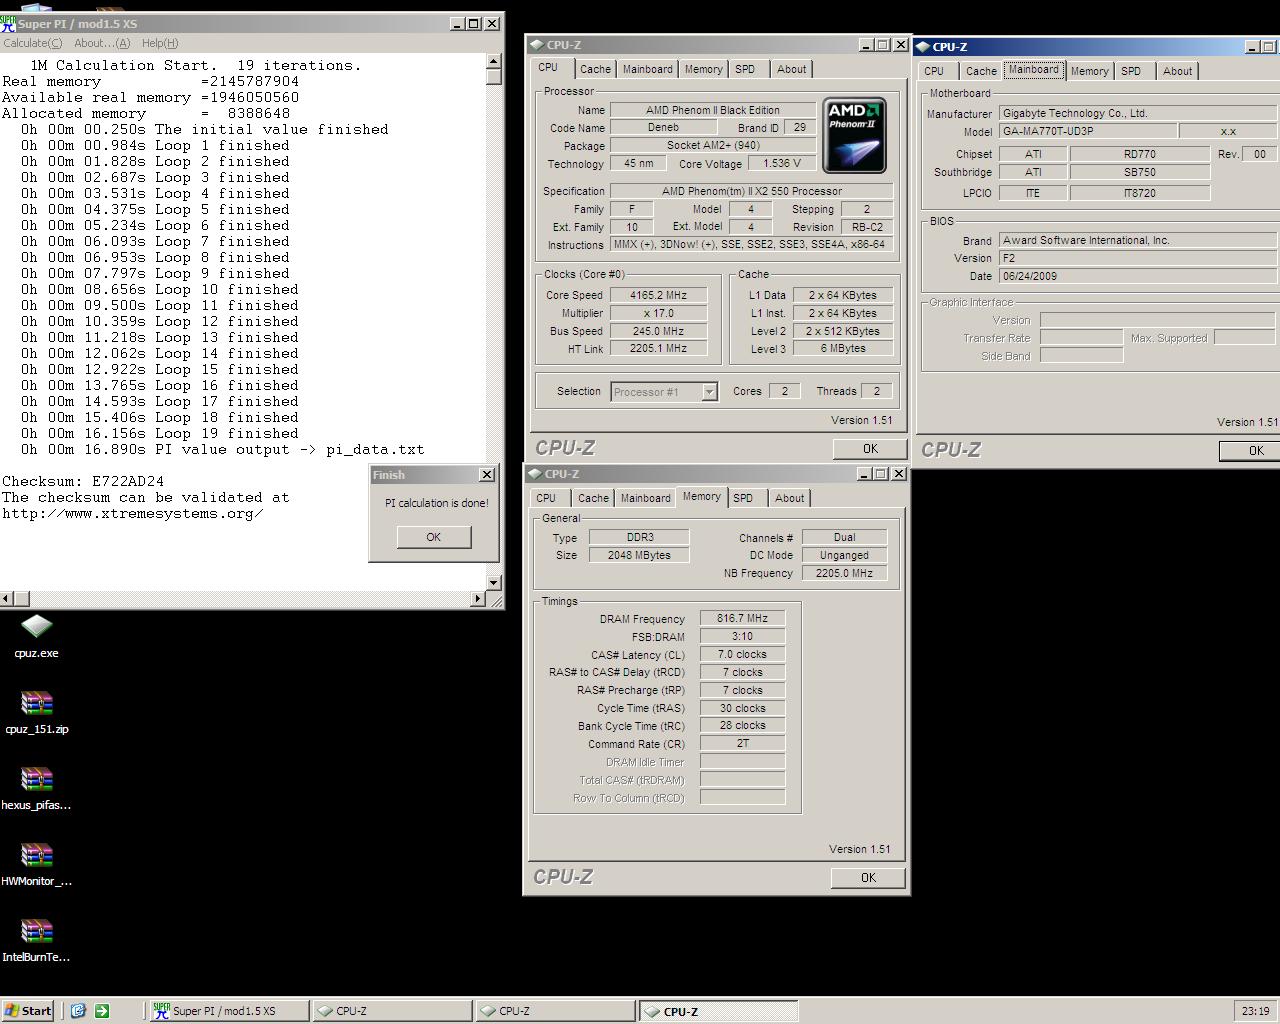Open the IntelBurnTe archive on desktop
This screenshot has height=1024, width=1280.
pyautogui.click(x=36, y=940)
